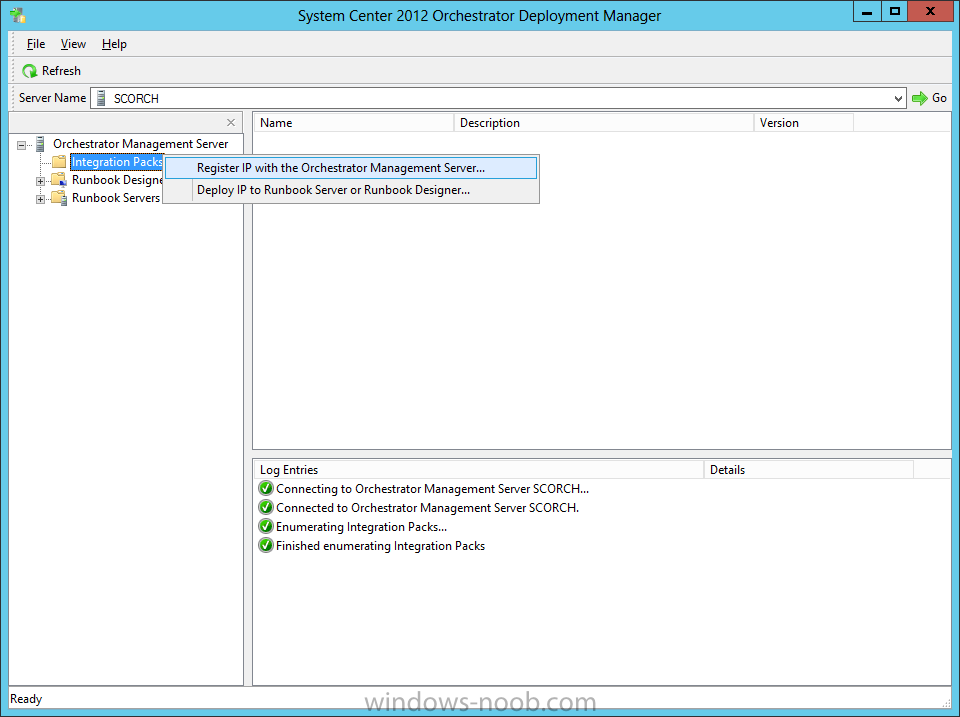Open the File menu
Image resolution: width=960 pixels, height=717 pixels.
pyautogui.click(x=36, y=44)
